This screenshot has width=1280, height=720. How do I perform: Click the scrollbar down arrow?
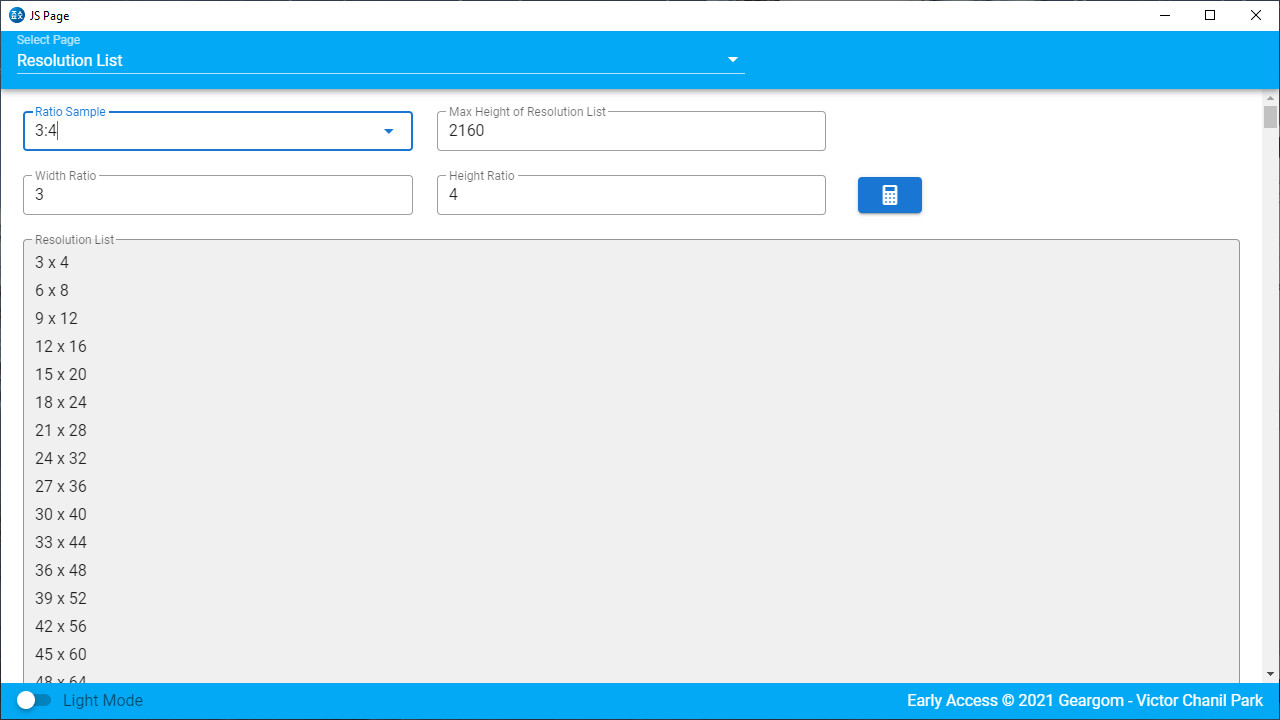tap(1271, 673)
